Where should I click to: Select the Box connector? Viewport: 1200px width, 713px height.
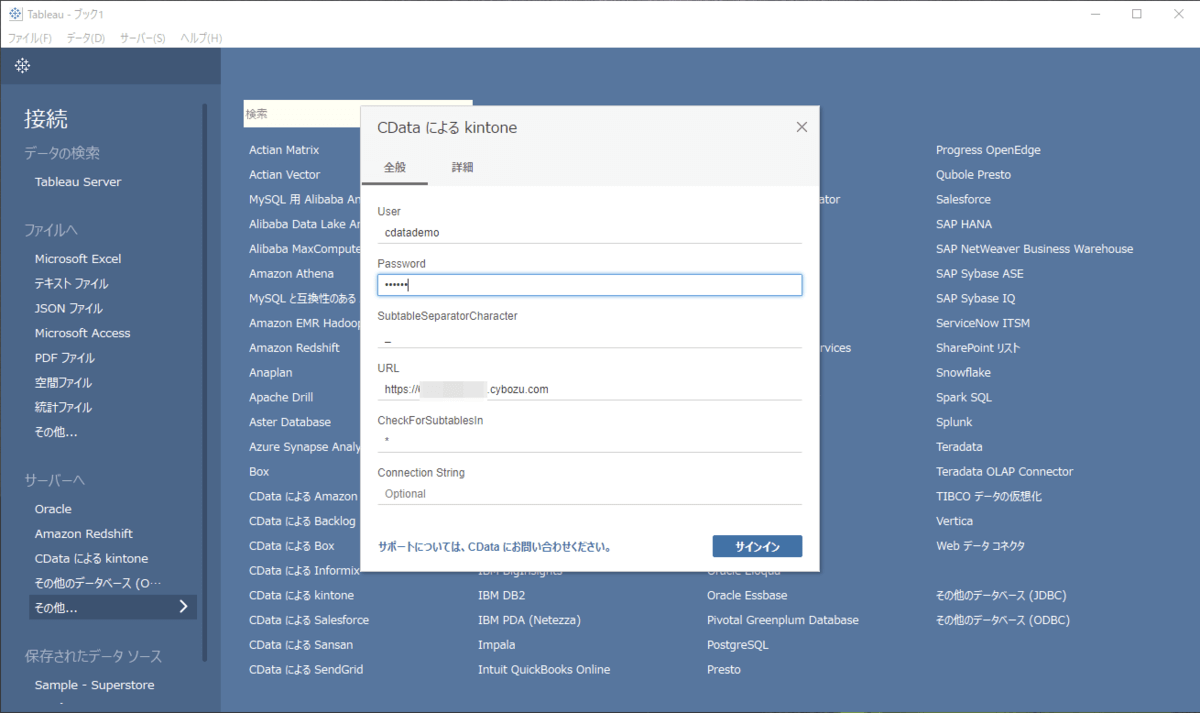click(x=259, y=472)
